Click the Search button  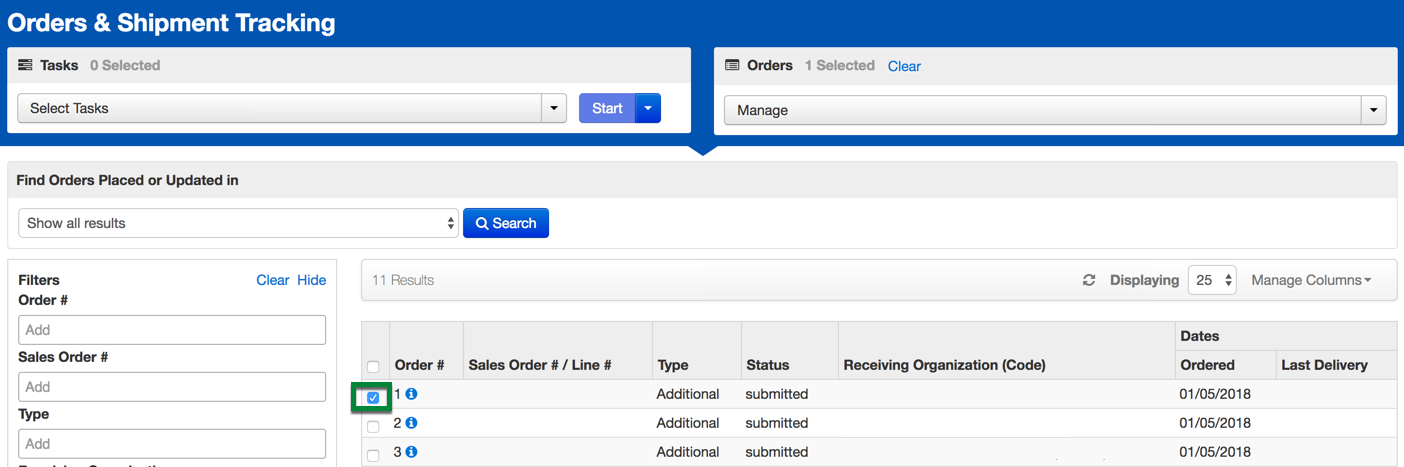click(506, 223)
